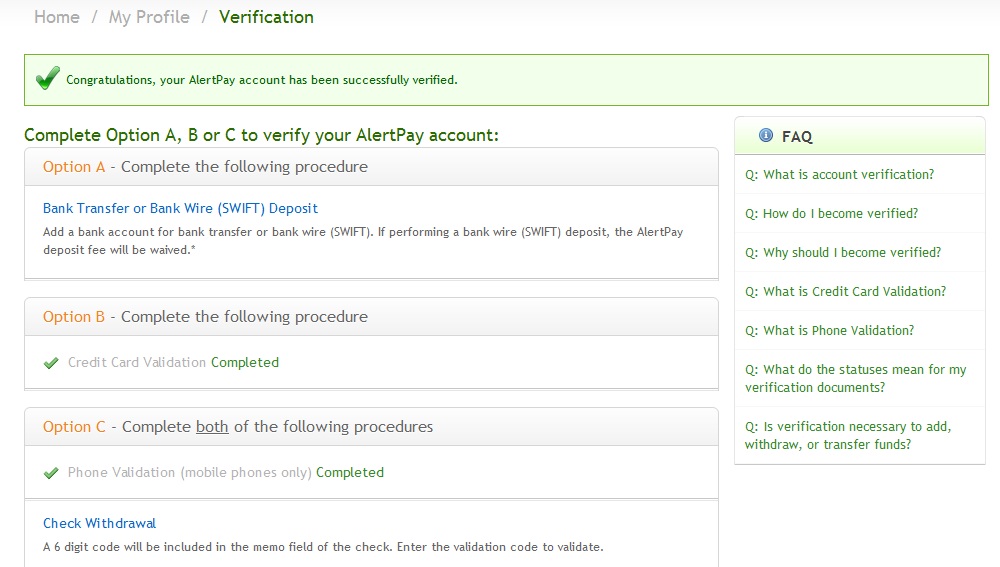Open FAQ about verification document statuses
The width and height of the screenshot is (1000, 567).
click(855, 378)
